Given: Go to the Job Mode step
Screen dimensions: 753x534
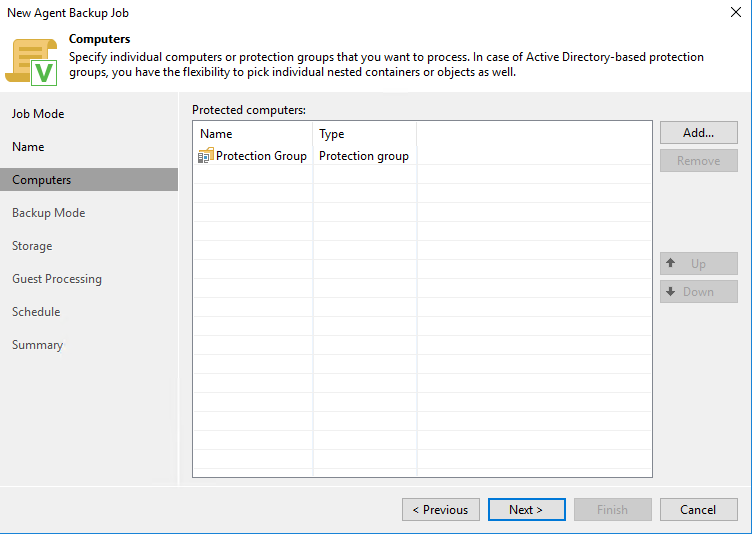Looking at the screenshot, I should click(x=38, y=114).
